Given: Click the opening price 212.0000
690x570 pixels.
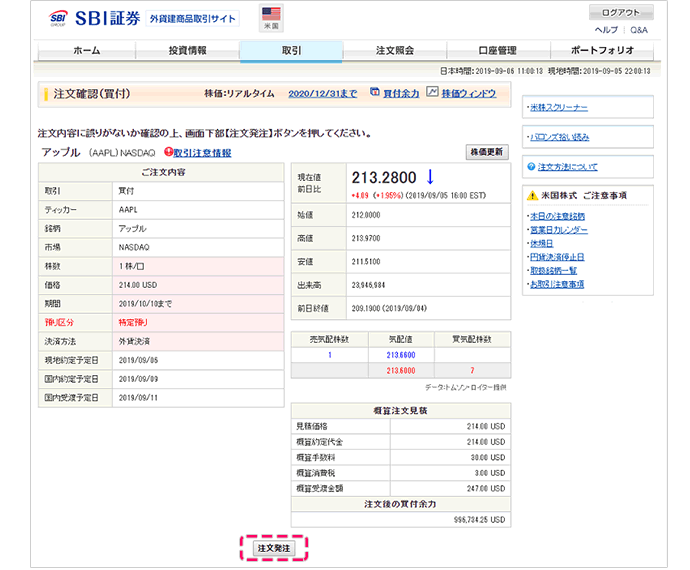Looking at the screenshot, I should pos(366,215).
